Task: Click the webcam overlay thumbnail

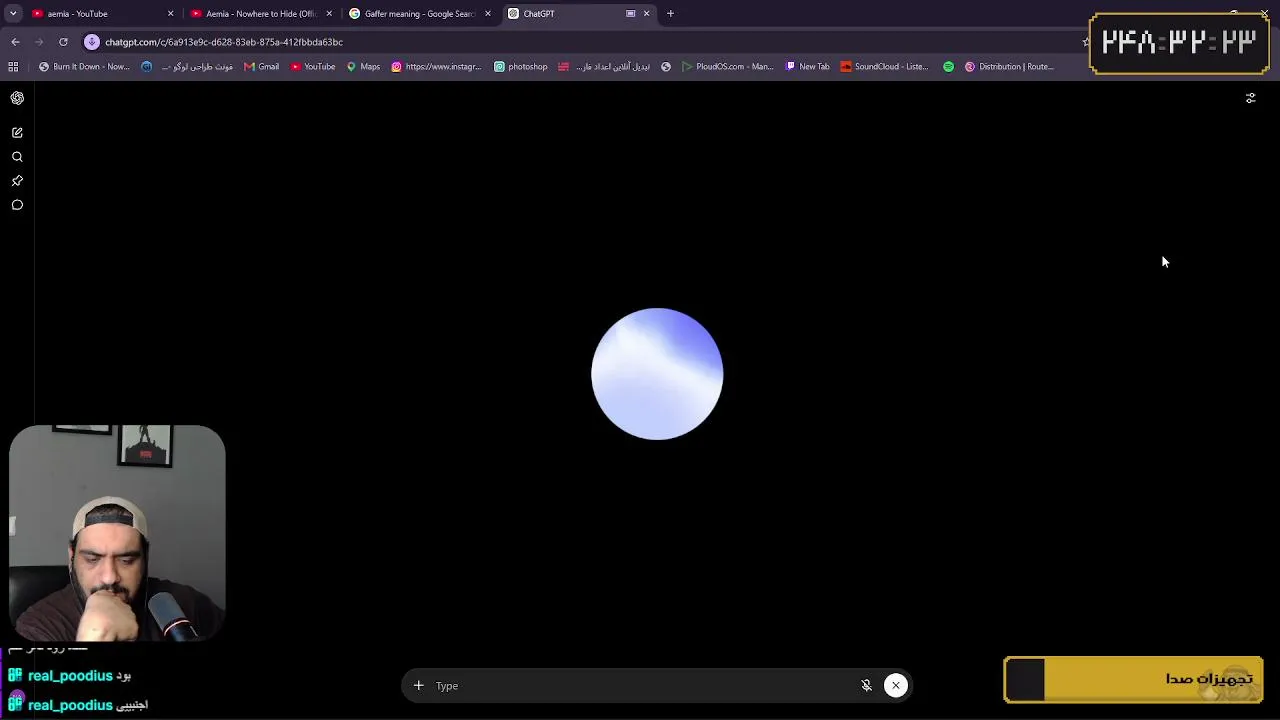Action: click(117, 532)
